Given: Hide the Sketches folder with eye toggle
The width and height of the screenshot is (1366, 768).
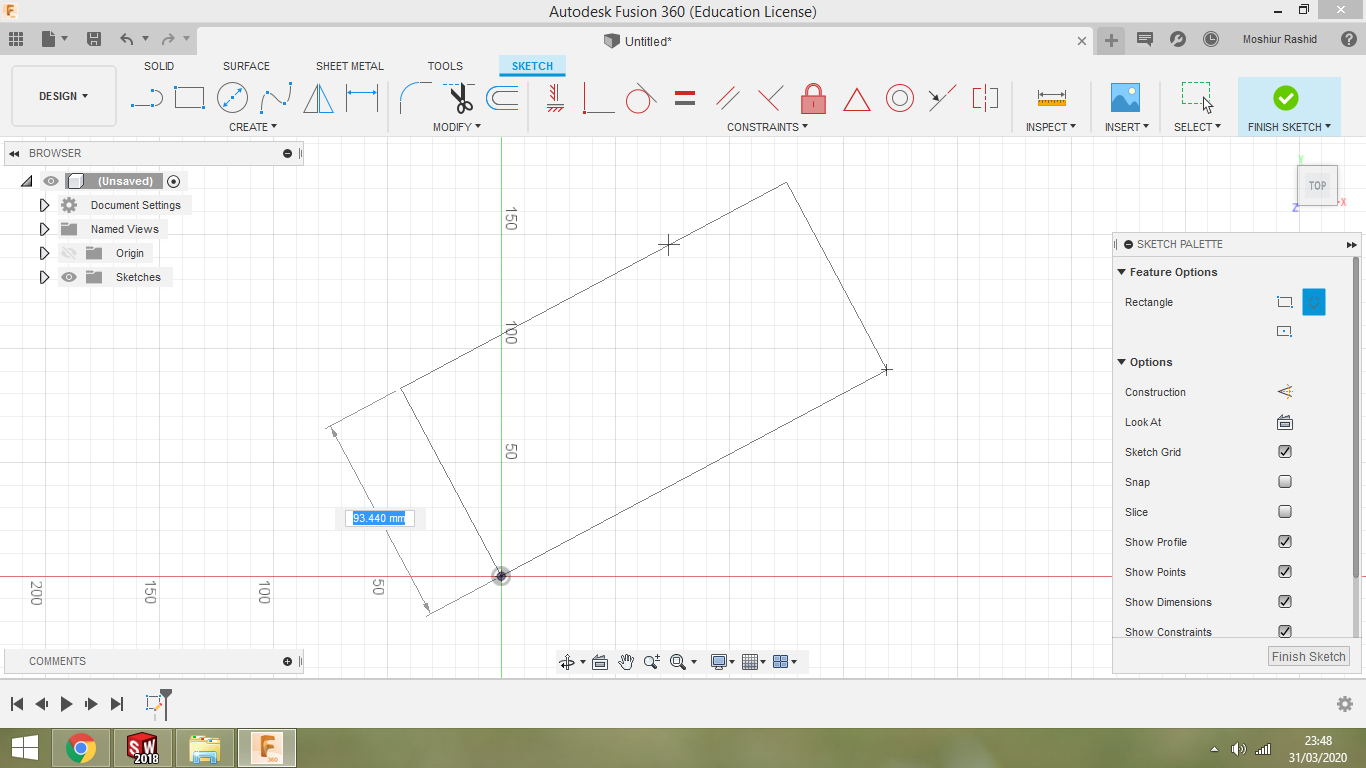Looking at the screenshot, I should [68, 277].
